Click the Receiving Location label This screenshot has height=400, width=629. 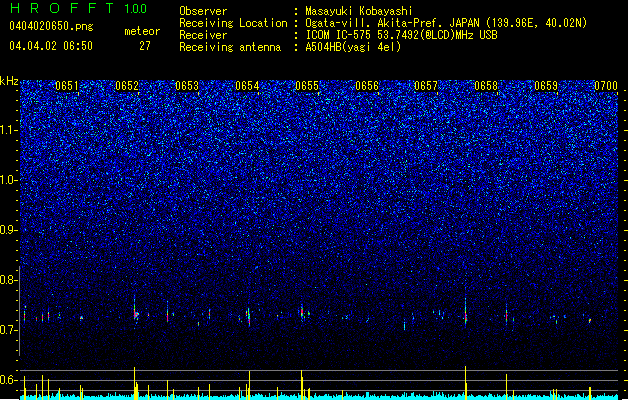click(233, 23)
